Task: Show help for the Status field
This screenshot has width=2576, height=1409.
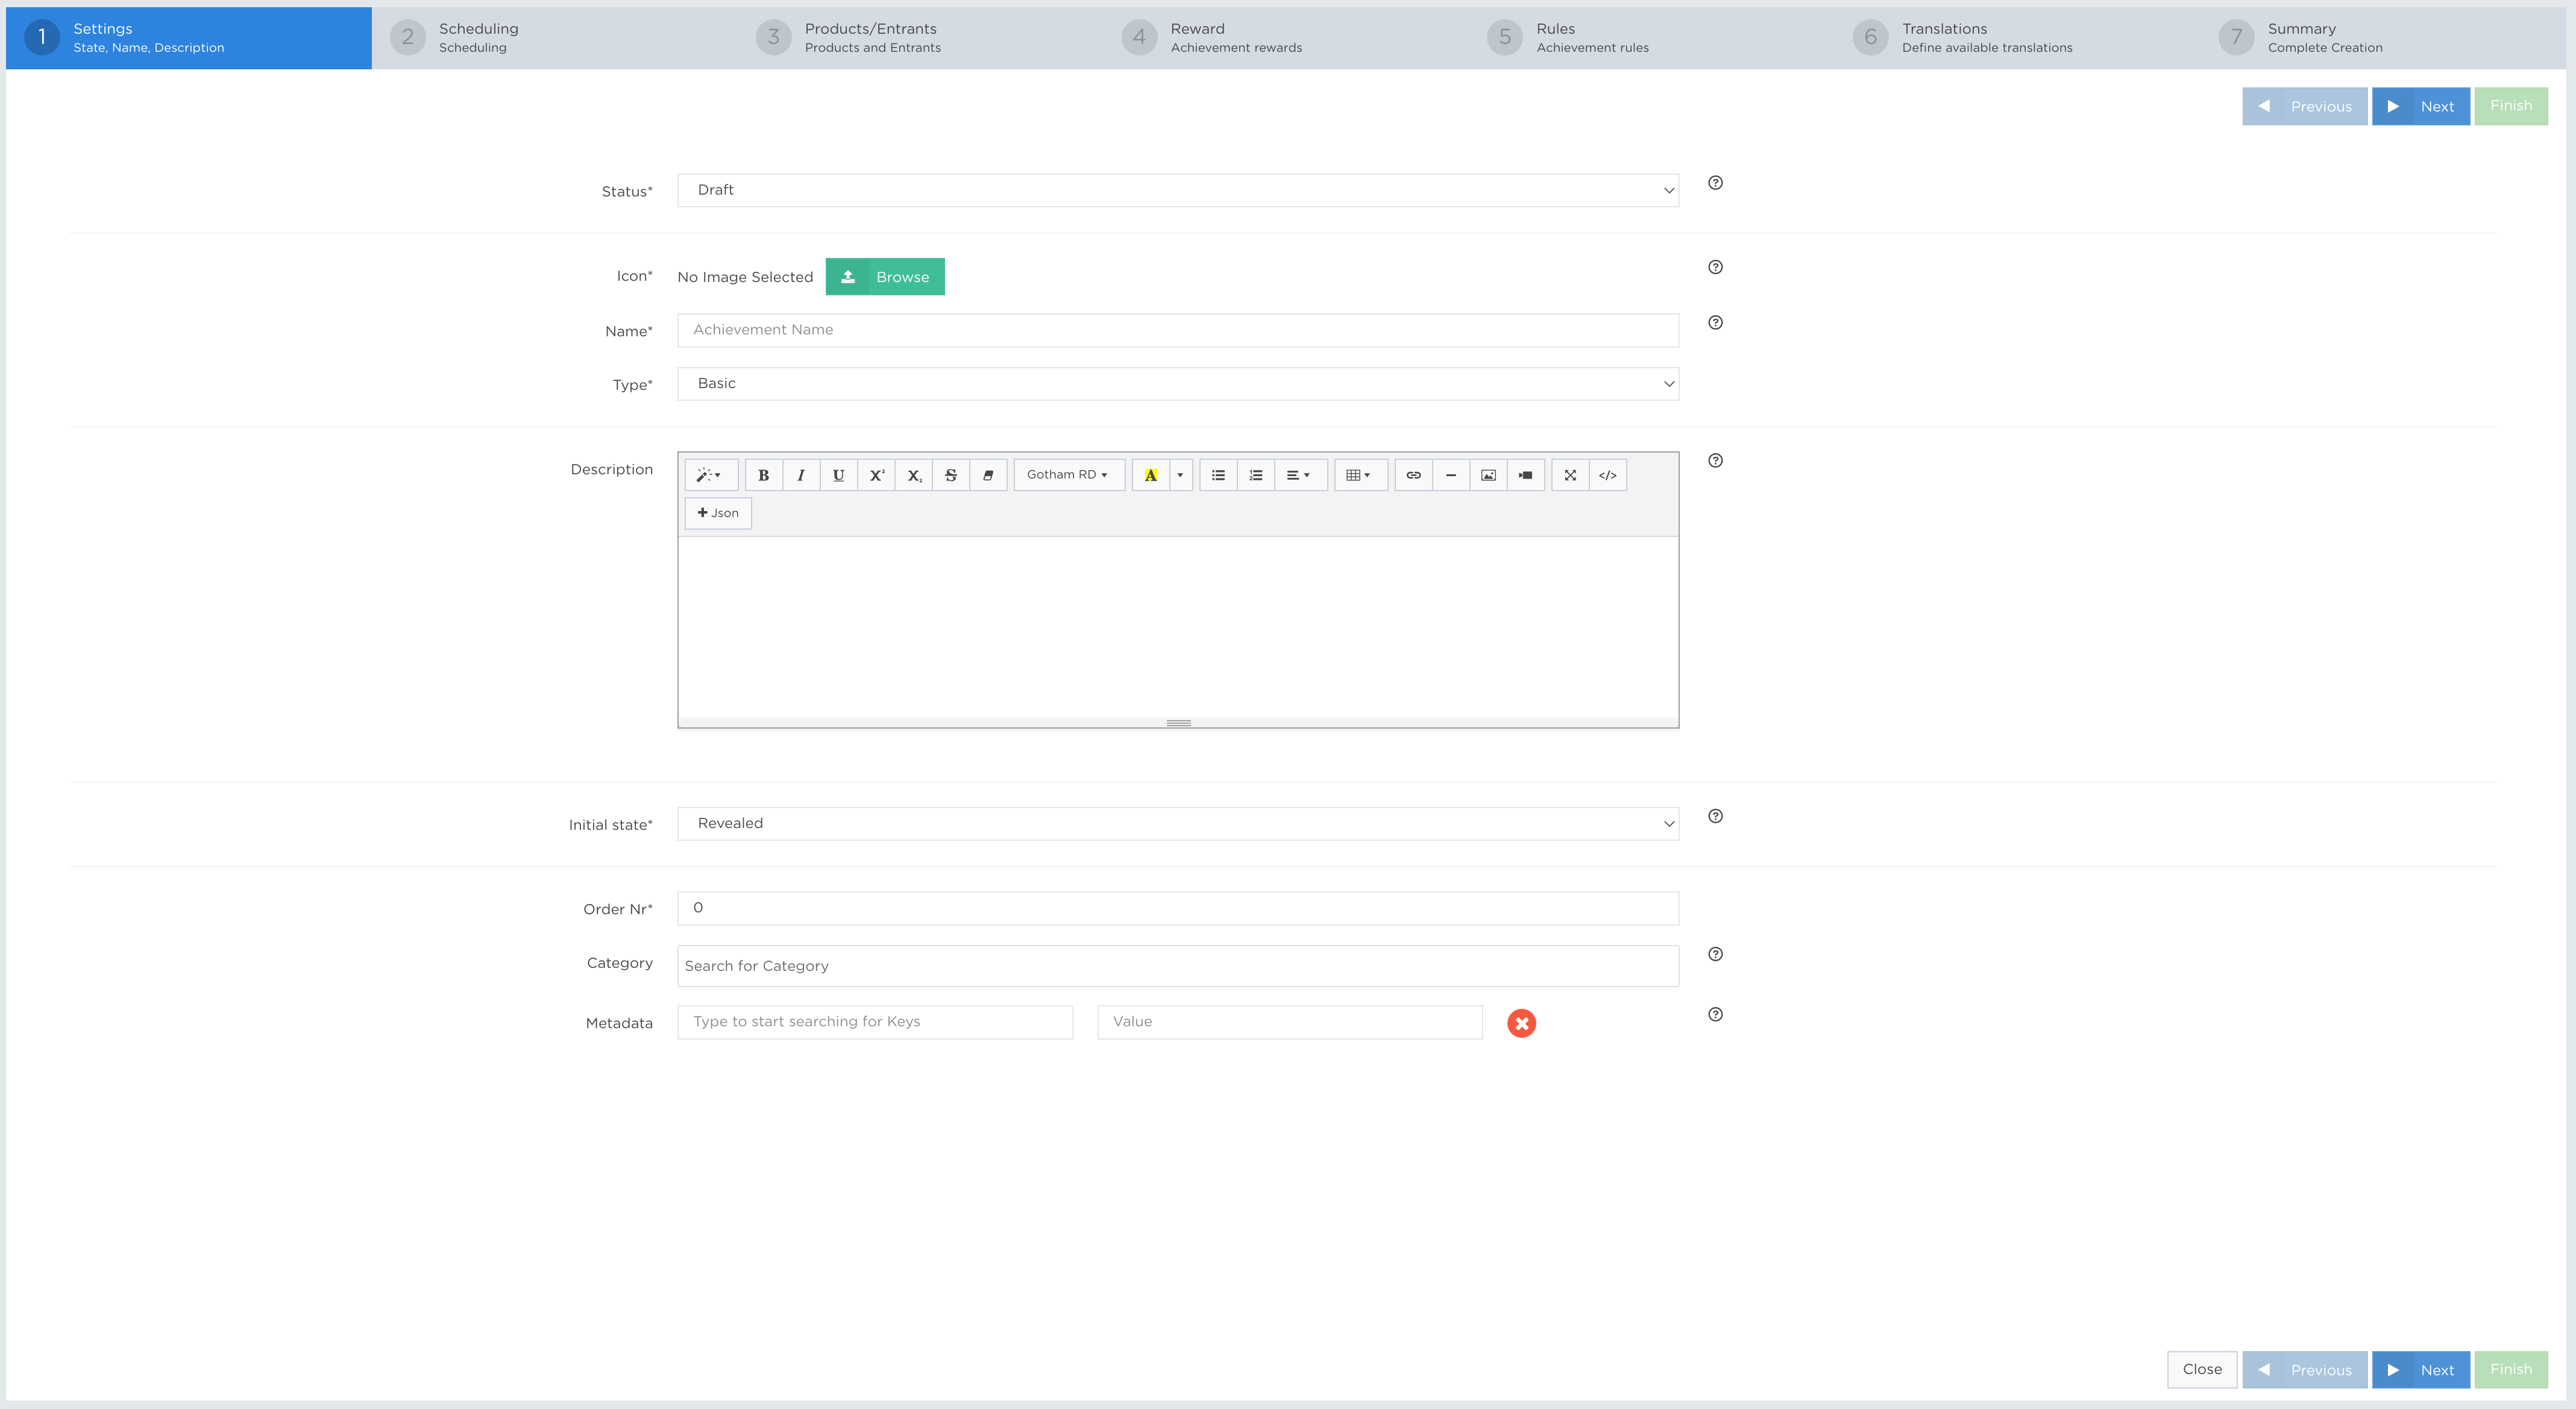Action: pos(1715,183)
